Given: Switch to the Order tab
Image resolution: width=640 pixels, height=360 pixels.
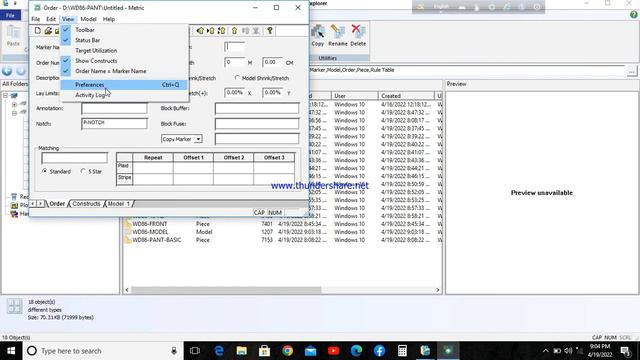Looking at the screenshot, I should [x=57, y=204].
